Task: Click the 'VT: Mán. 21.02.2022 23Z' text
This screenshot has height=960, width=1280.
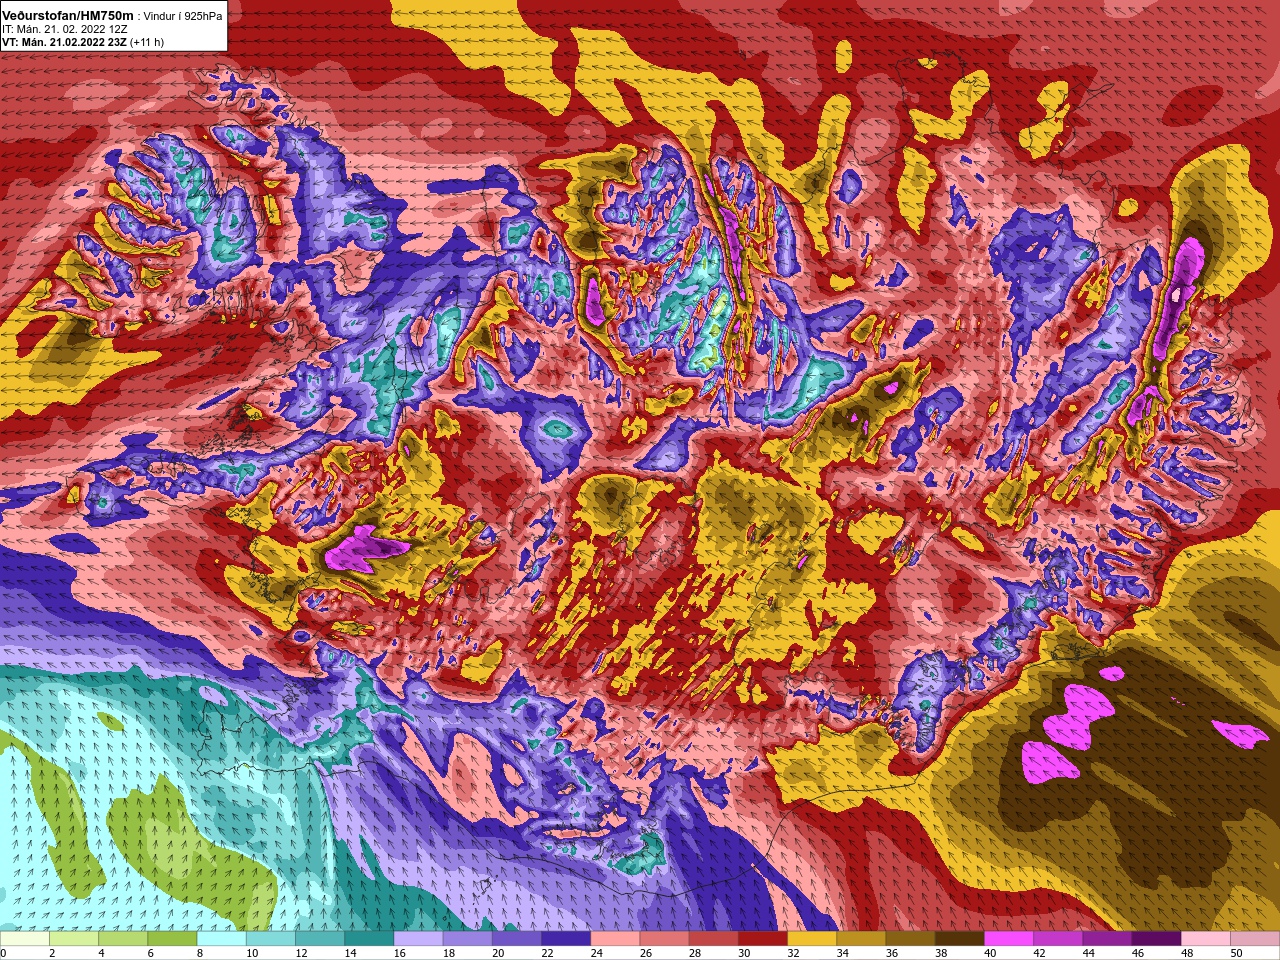Action: coord(64,42)
